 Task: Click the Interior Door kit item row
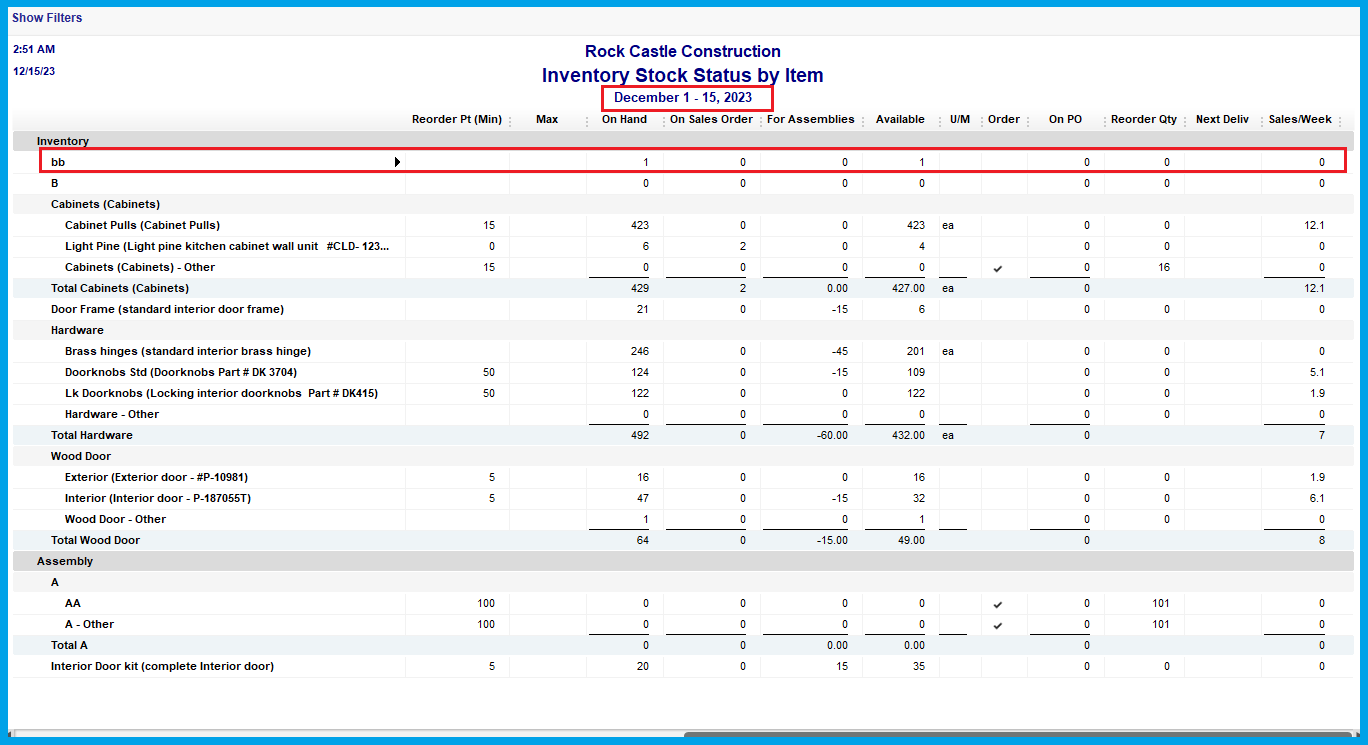click(683, 666)
